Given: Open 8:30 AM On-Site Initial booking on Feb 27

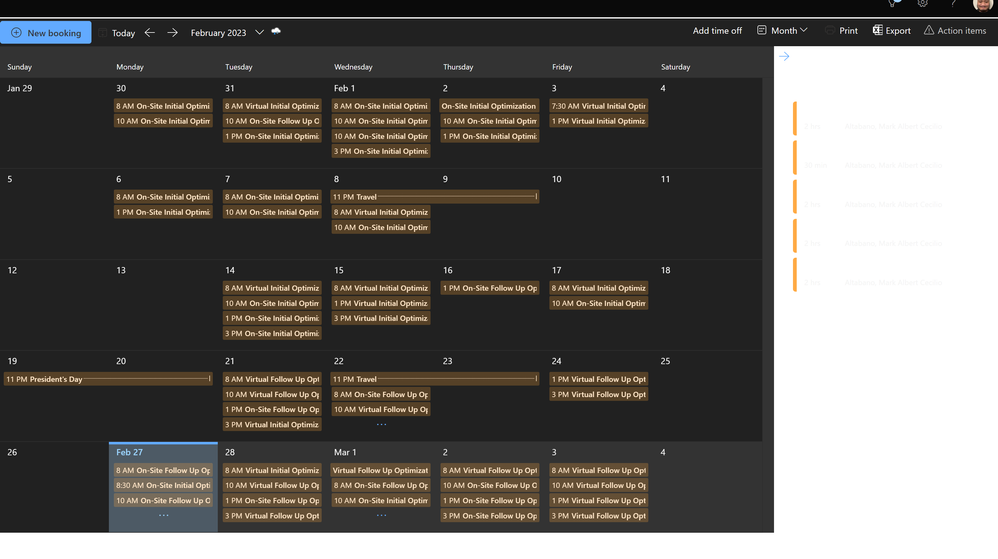Looking at the screenshot, I should tap(164, 486).
